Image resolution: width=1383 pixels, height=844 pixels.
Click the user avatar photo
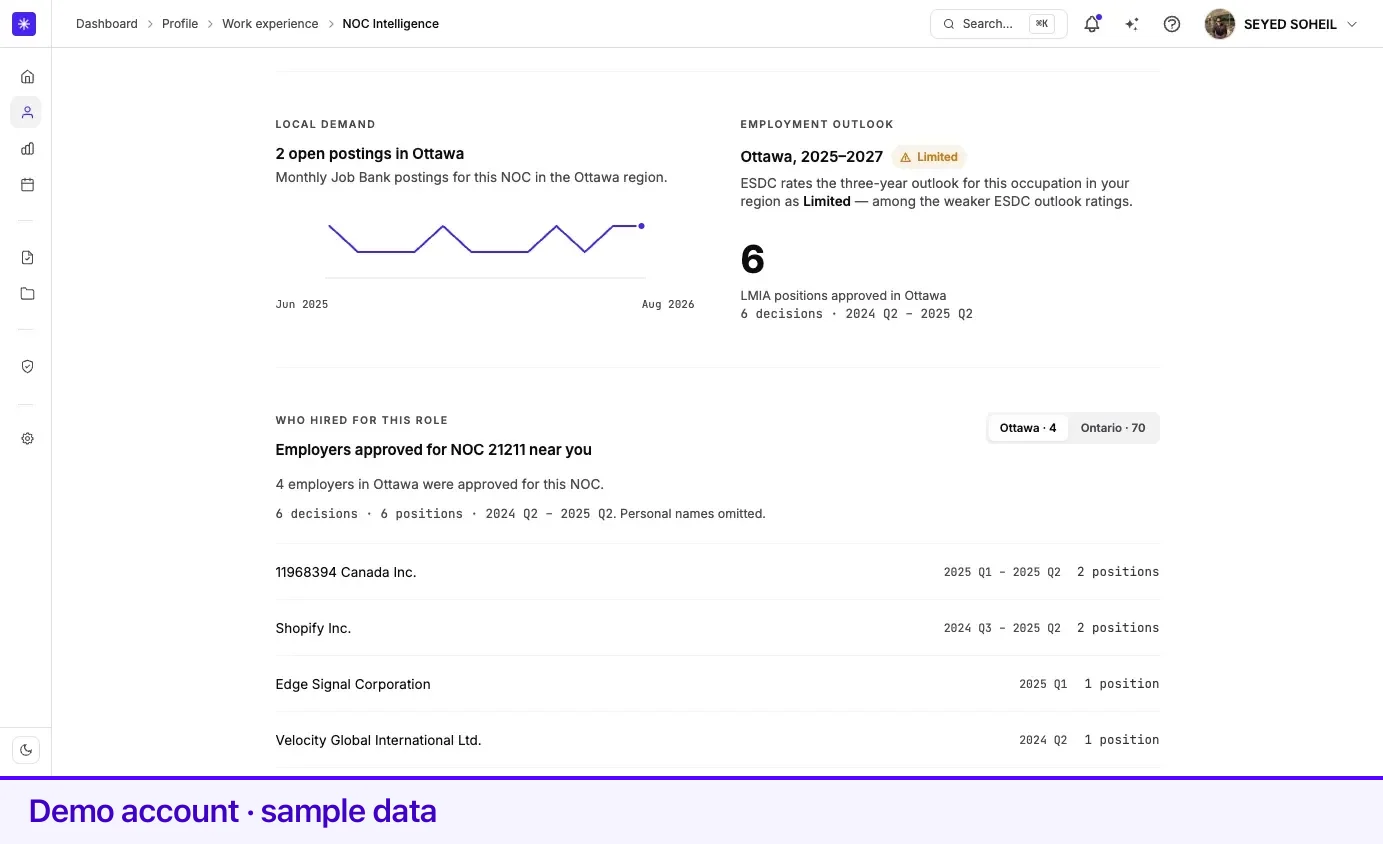(1220, 24)
